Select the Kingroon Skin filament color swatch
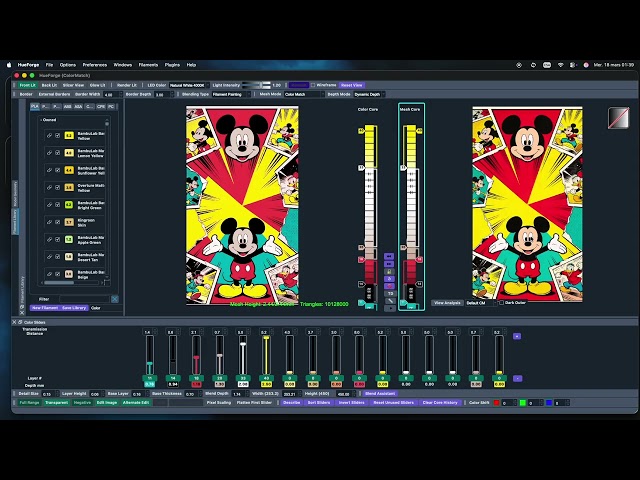640x480 pixels. click(69, 222)
